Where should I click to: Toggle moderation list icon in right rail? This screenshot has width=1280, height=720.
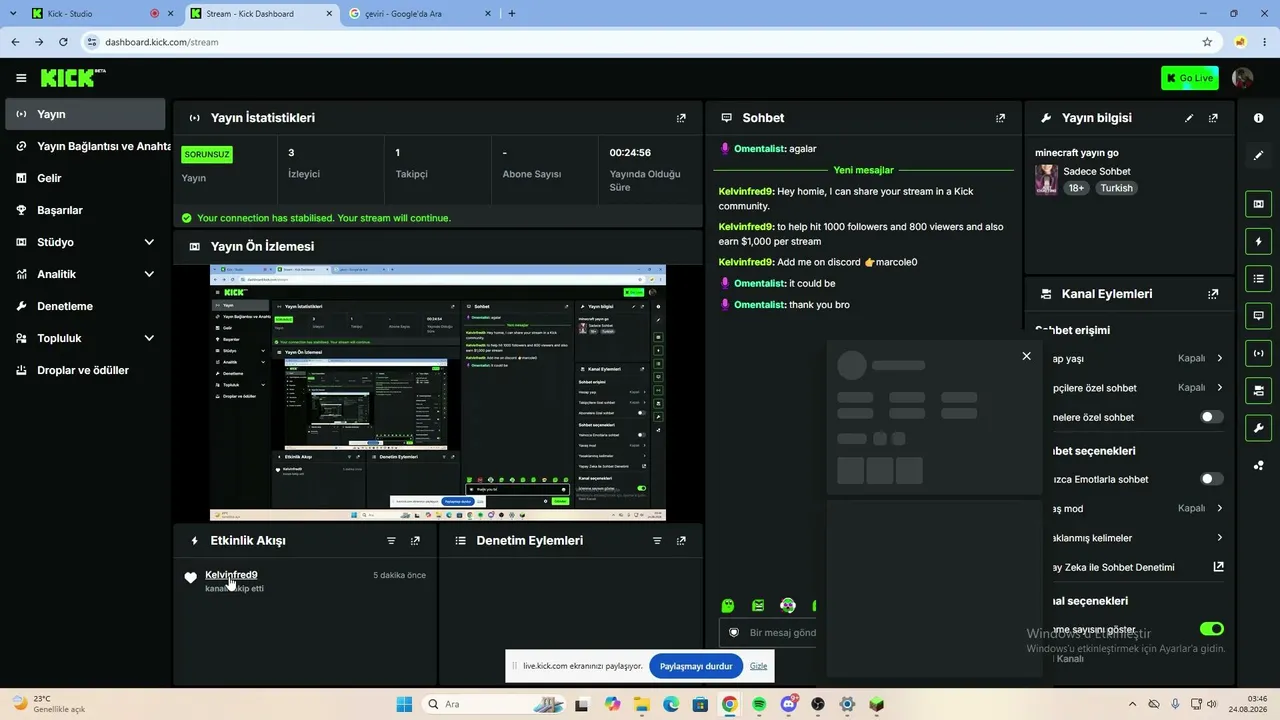[x=1258, y=278]
